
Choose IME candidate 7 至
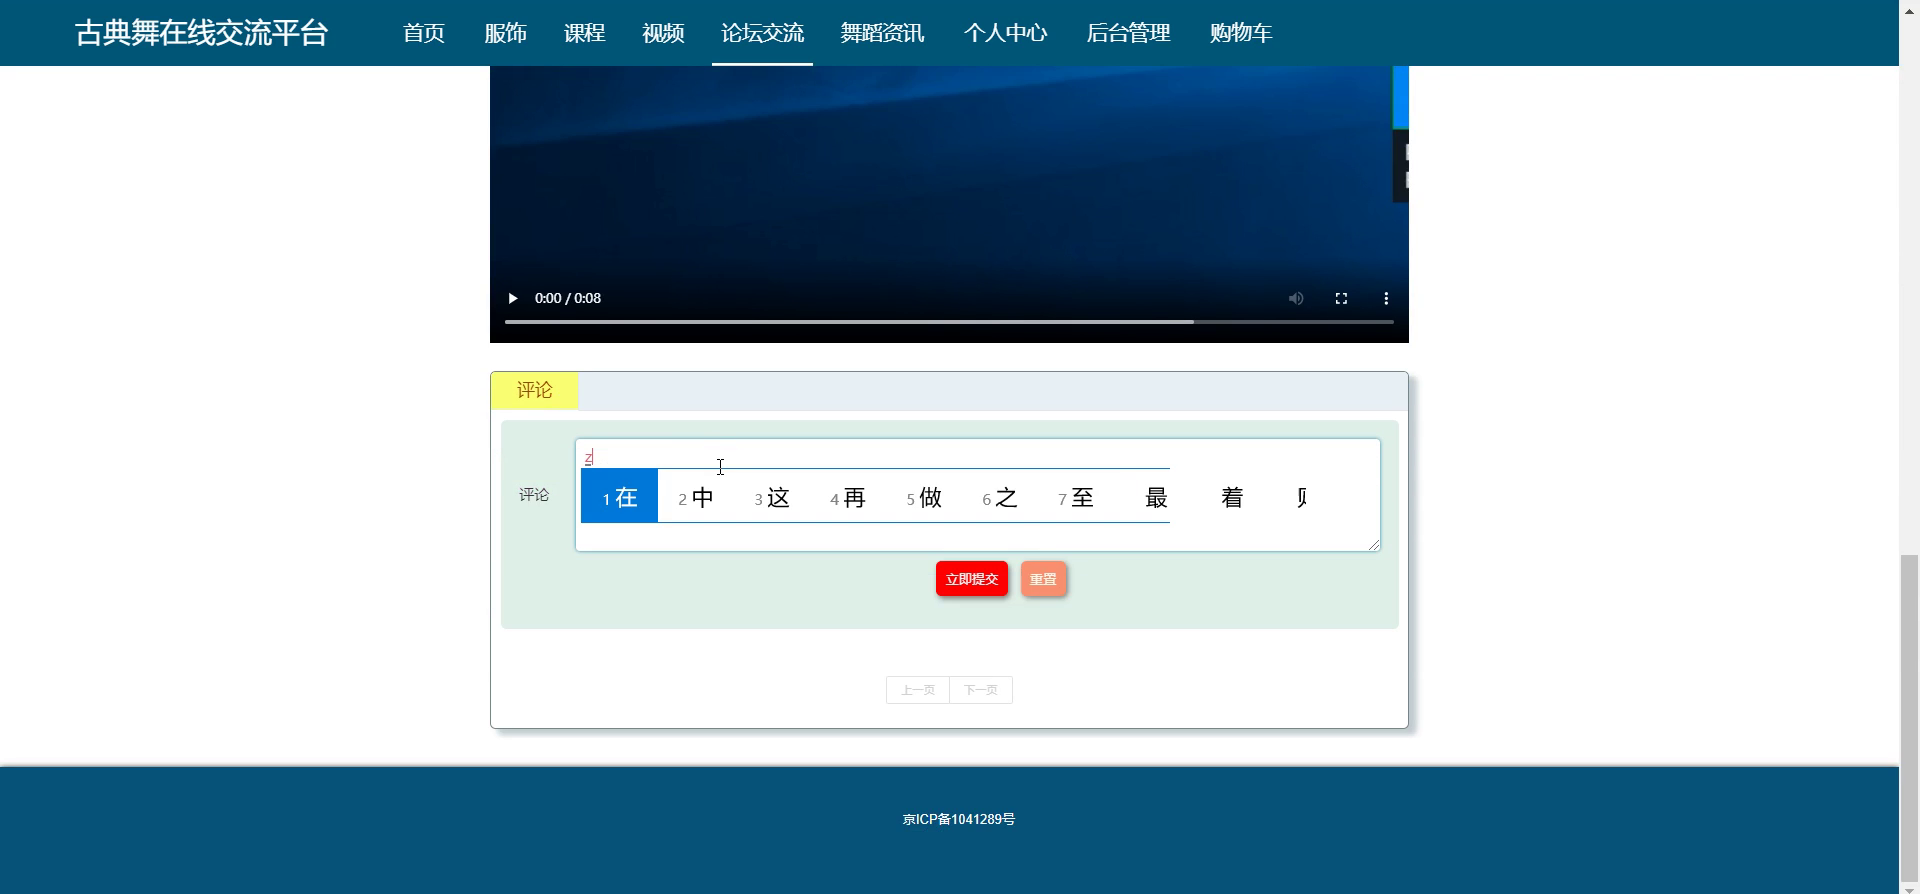tap(1076, 497)
